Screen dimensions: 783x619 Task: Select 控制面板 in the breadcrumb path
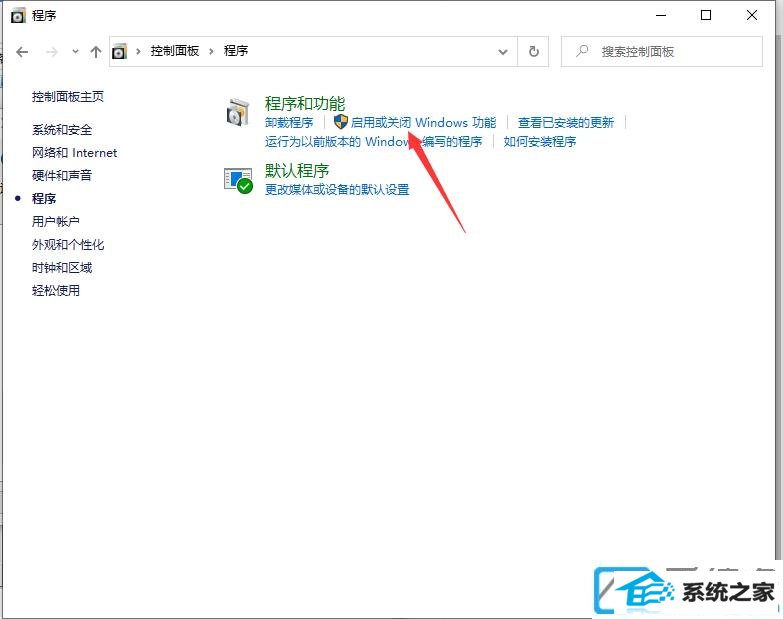click(x=175, y=51)
